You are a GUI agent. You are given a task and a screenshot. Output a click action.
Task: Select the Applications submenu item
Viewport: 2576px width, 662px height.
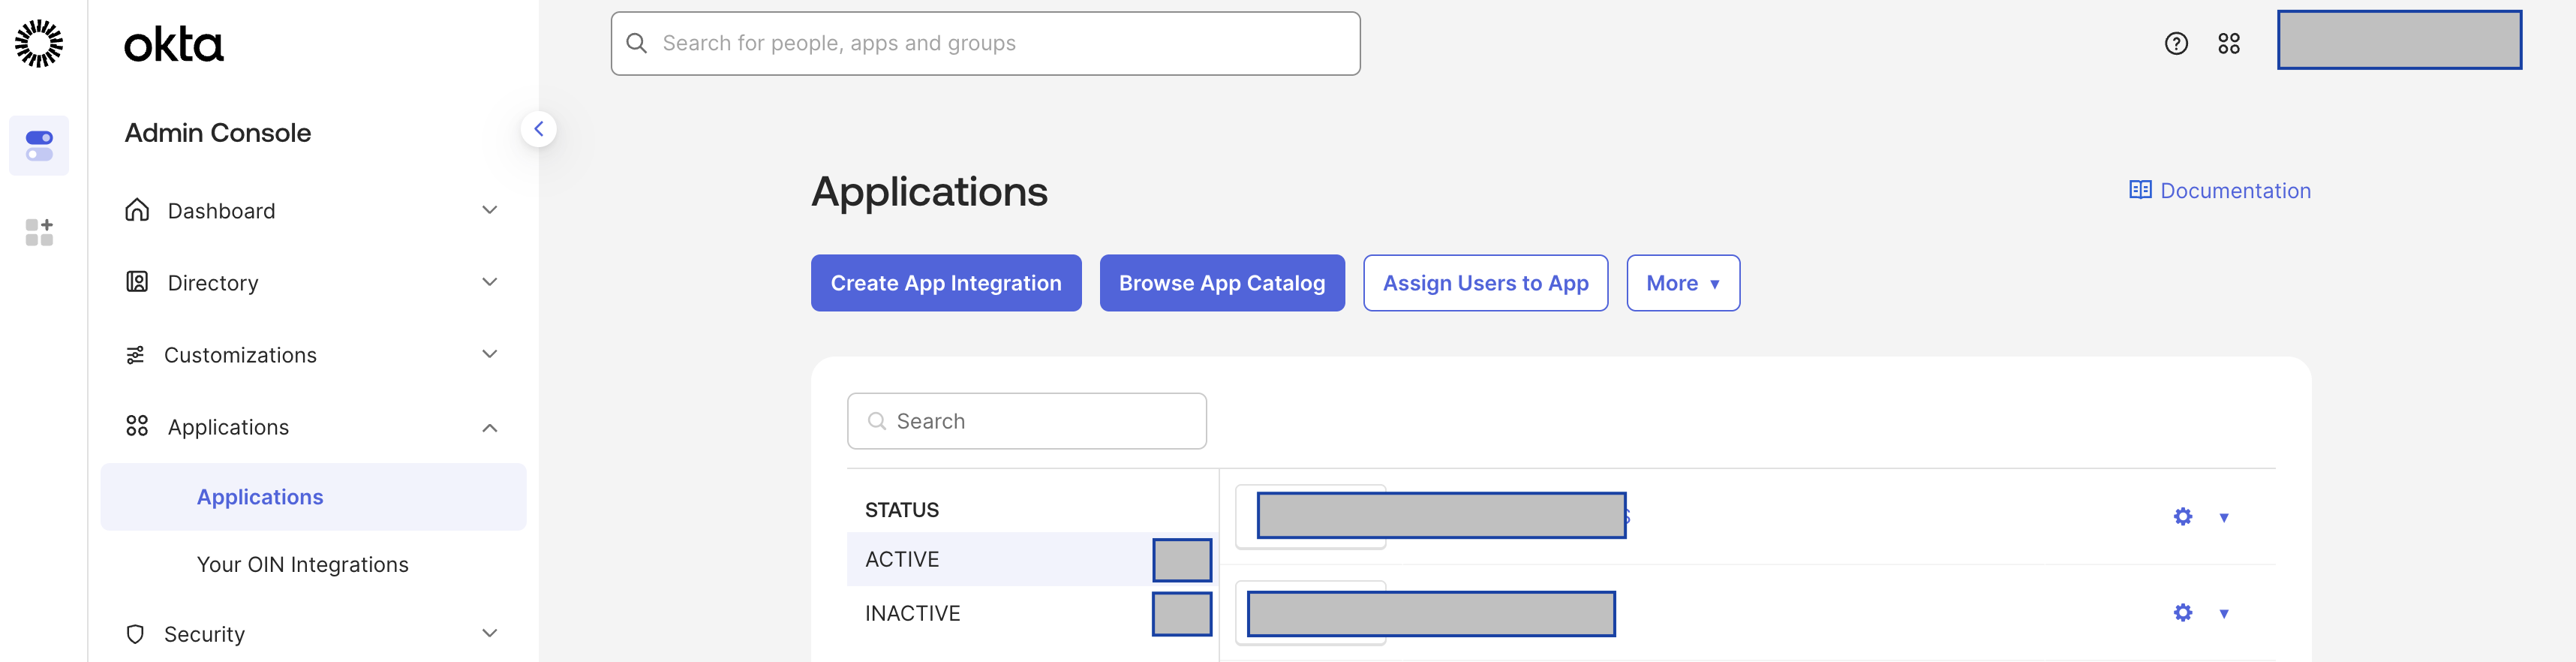click(x=260, y=497)
